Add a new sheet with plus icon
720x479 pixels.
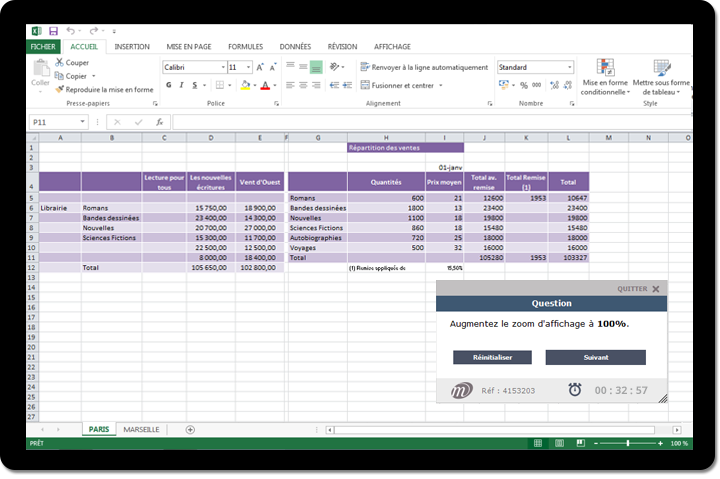pos(190,429)
